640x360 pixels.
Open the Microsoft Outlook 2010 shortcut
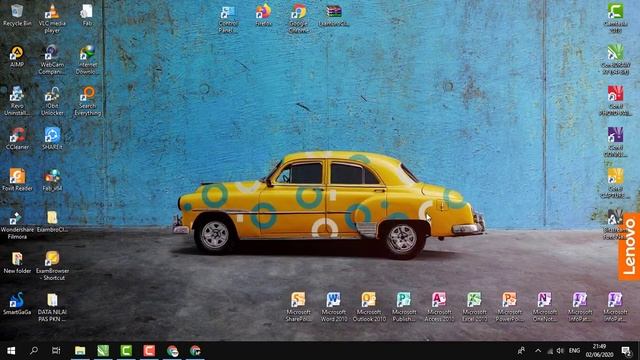(369, 307)
